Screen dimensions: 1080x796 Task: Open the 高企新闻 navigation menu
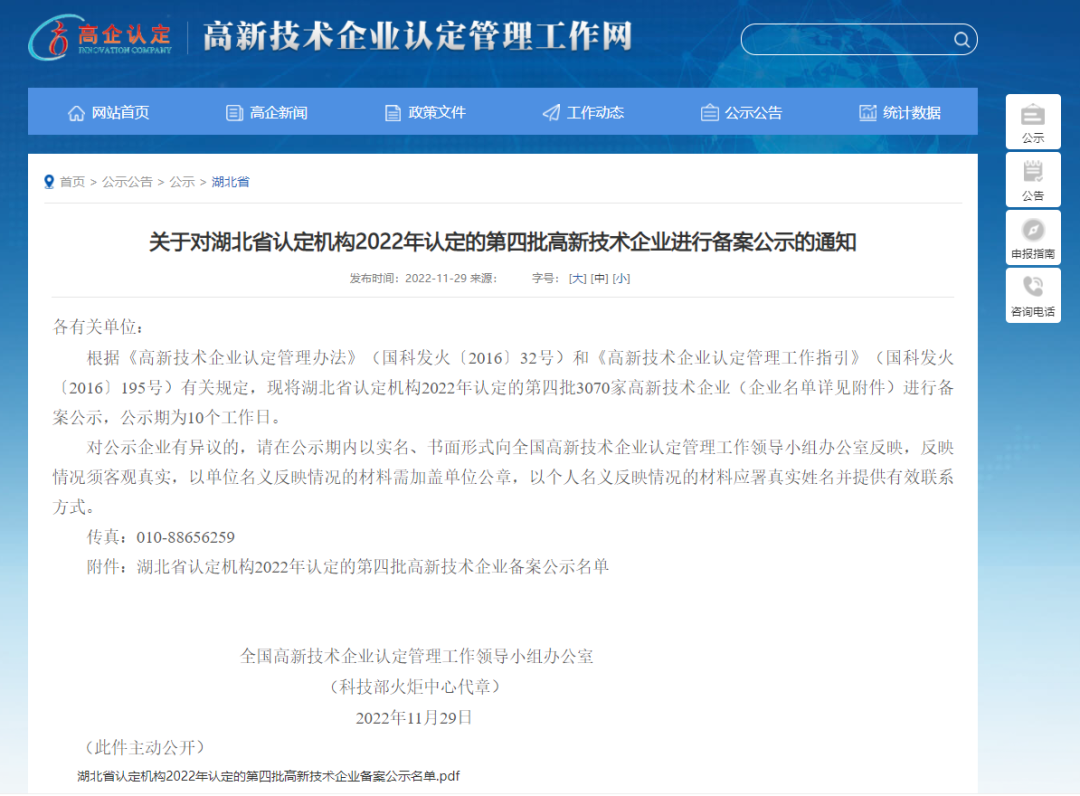(x=267, y=113)
